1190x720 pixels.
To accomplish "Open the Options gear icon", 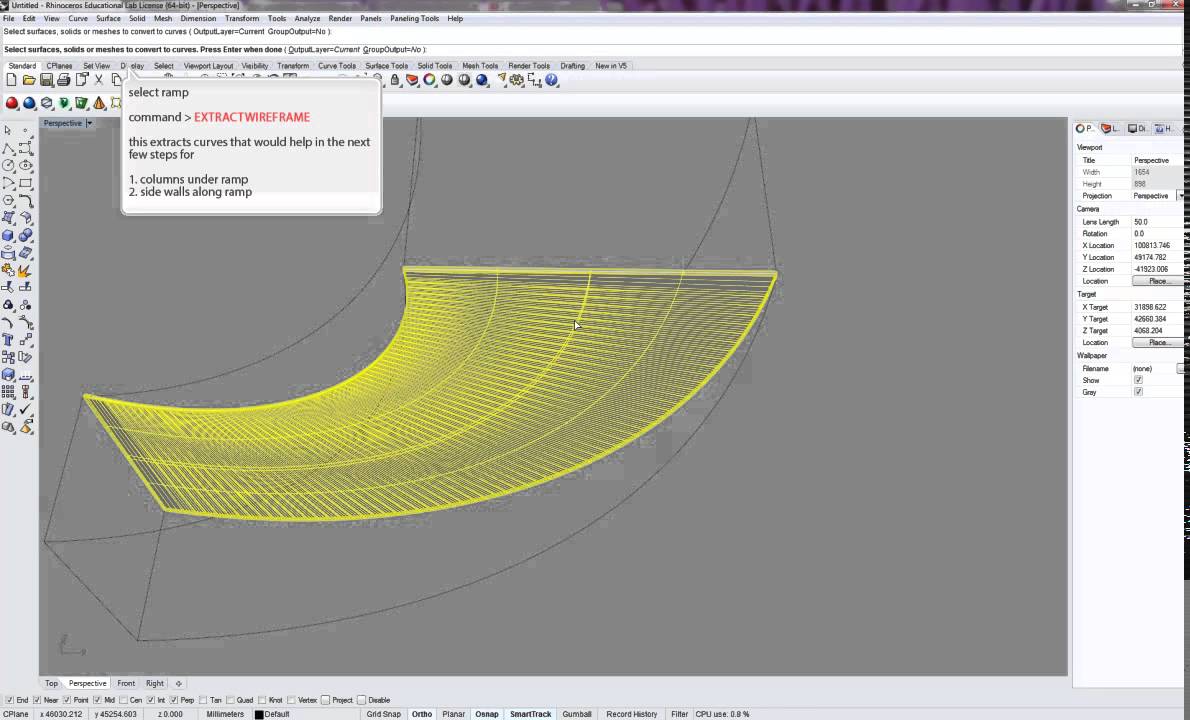I will 517,80.
